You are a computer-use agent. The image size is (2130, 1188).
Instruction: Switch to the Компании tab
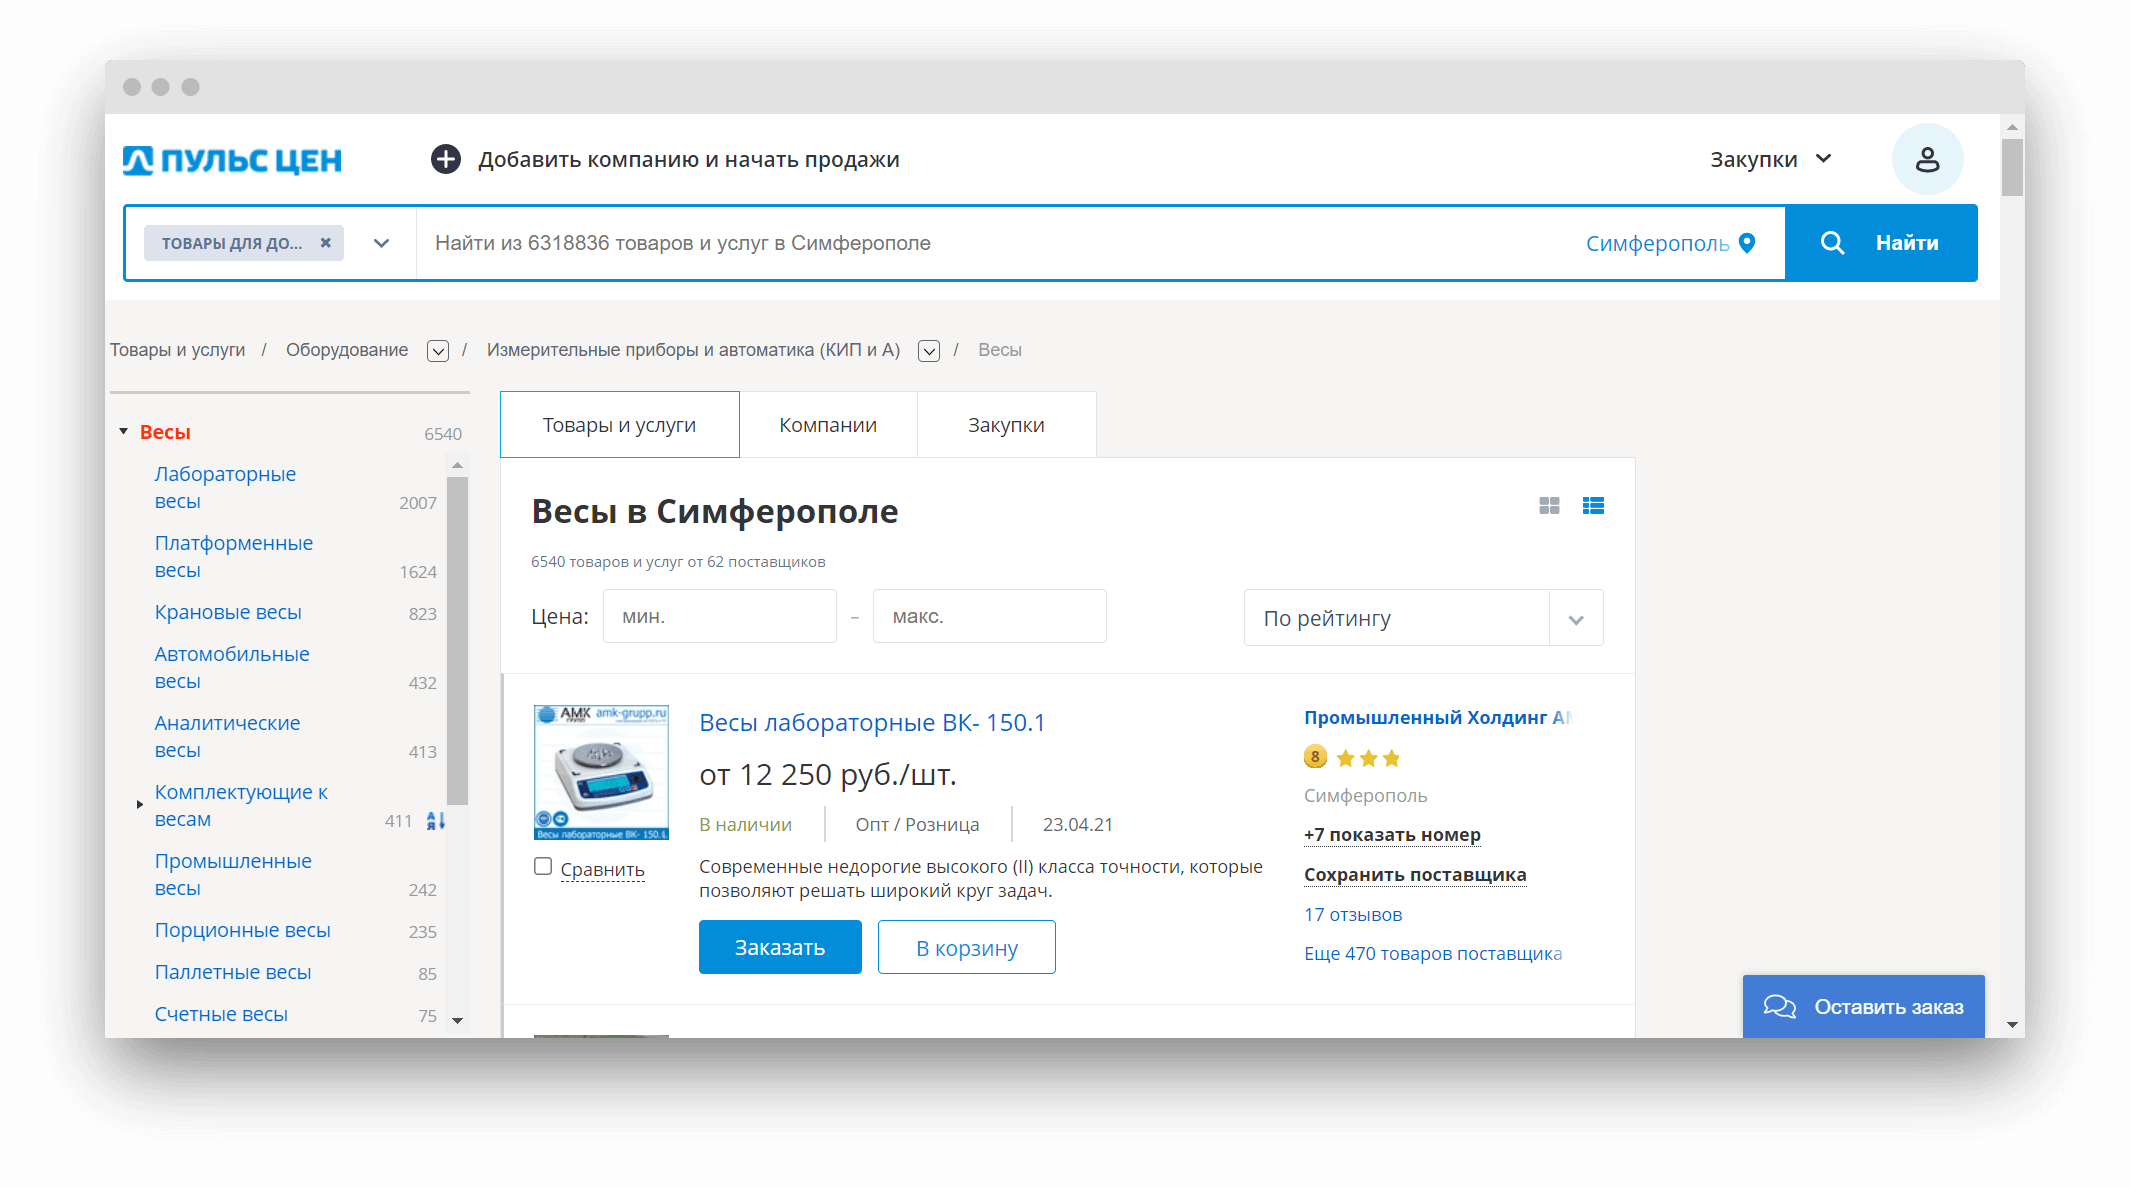827,425
